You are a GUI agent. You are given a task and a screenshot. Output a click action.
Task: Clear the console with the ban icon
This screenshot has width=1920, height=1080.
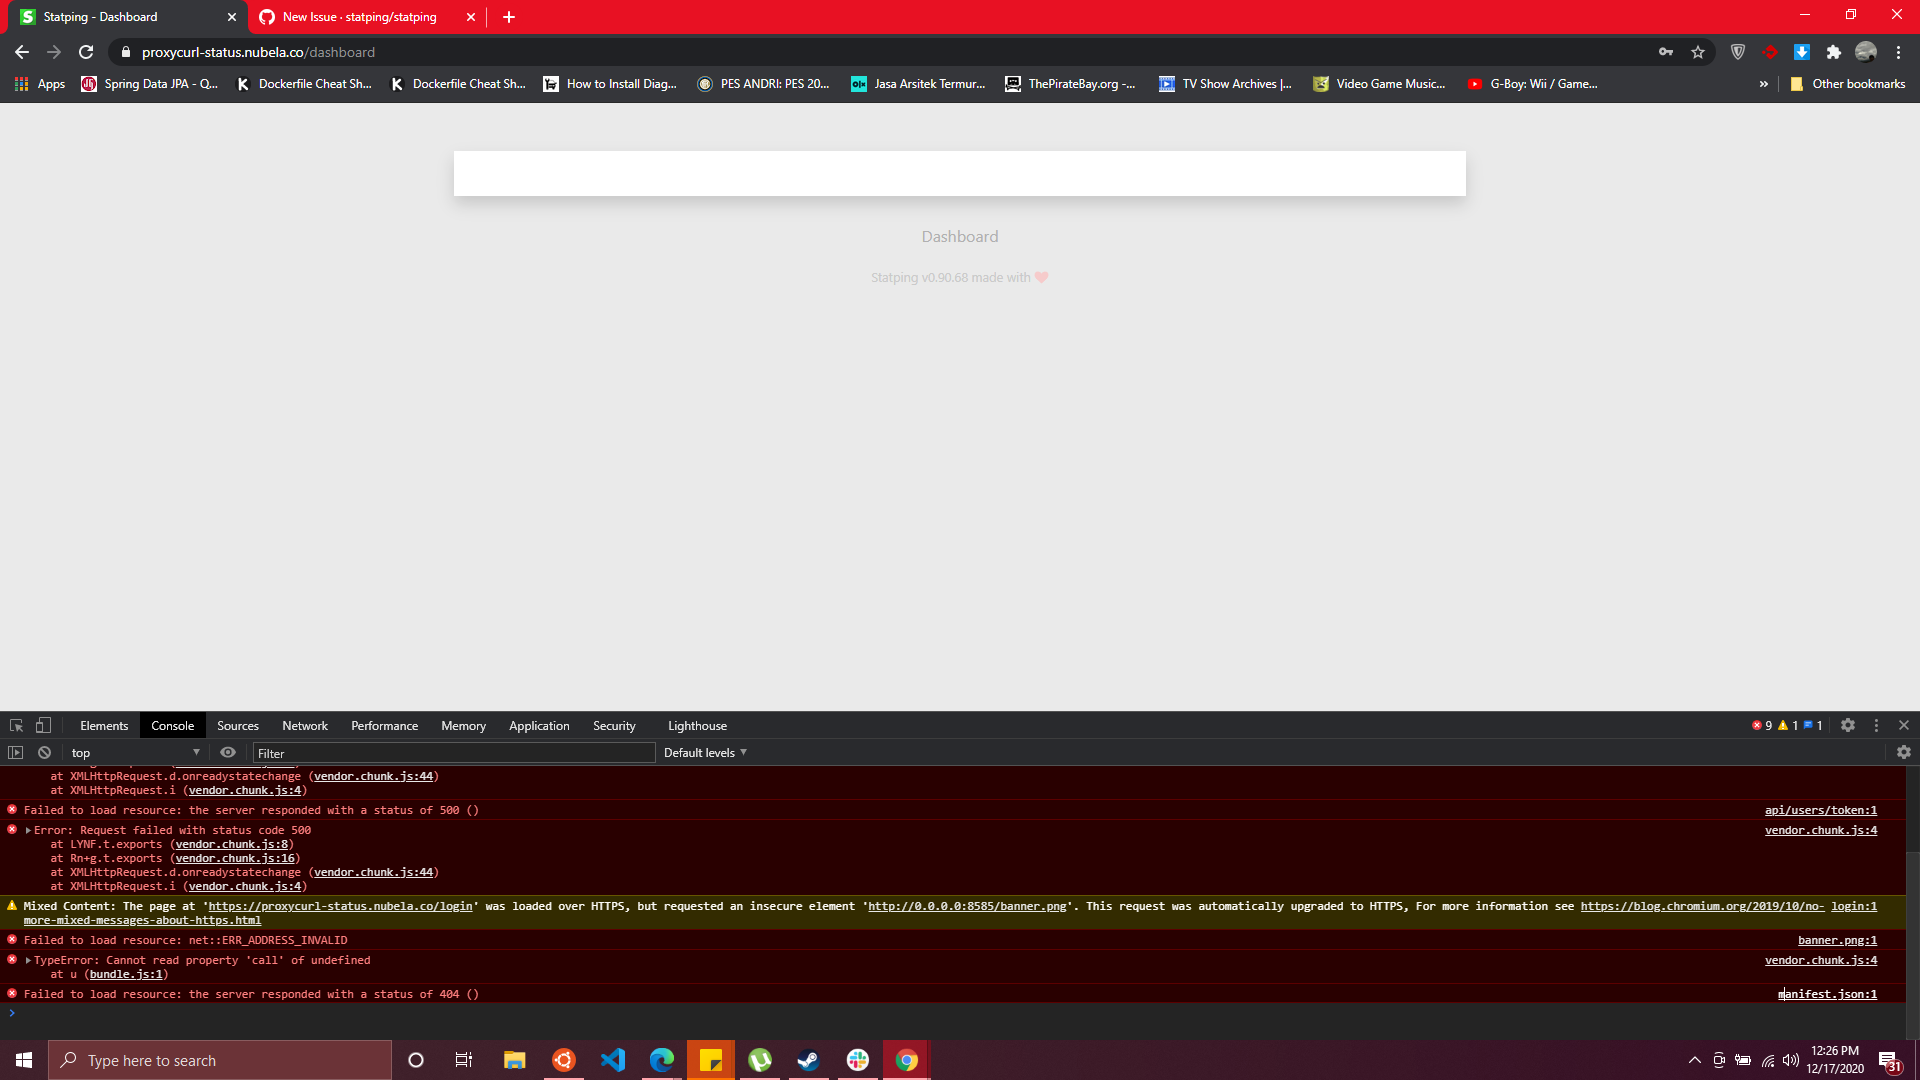(x=44, y=753)
